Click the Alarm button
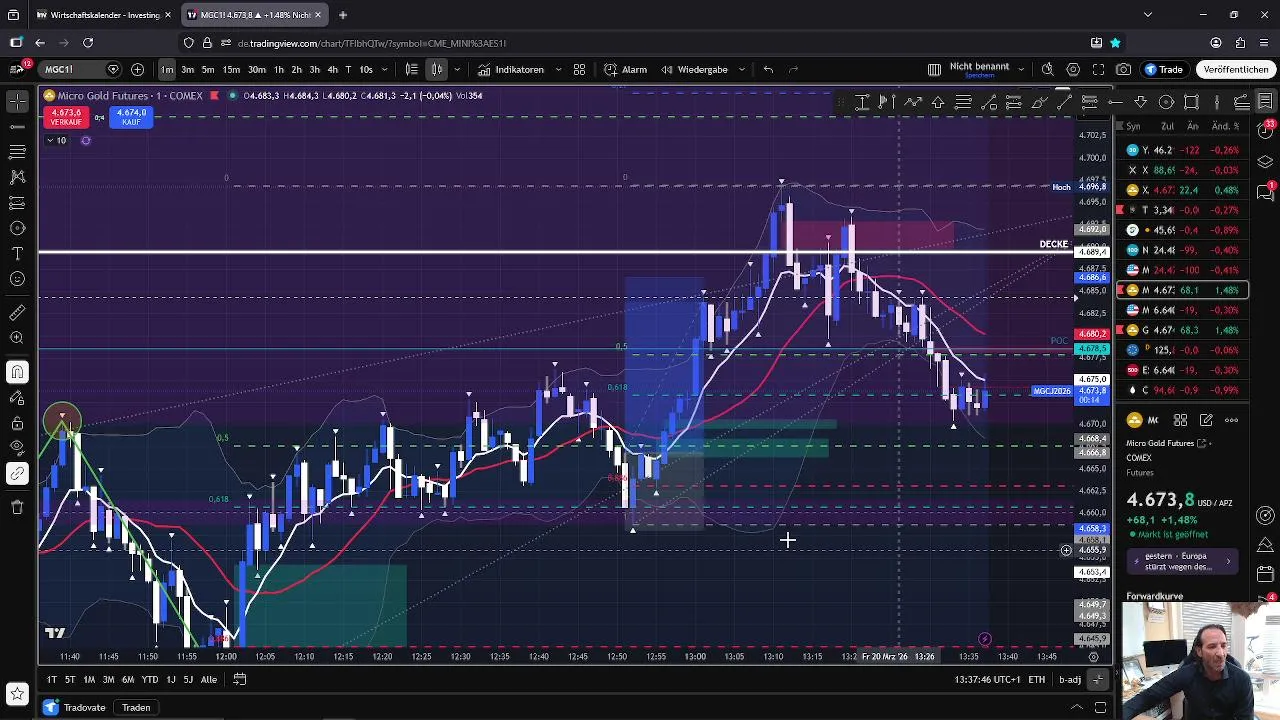This screenshot has width=1280, height=720. coord(625,69)
